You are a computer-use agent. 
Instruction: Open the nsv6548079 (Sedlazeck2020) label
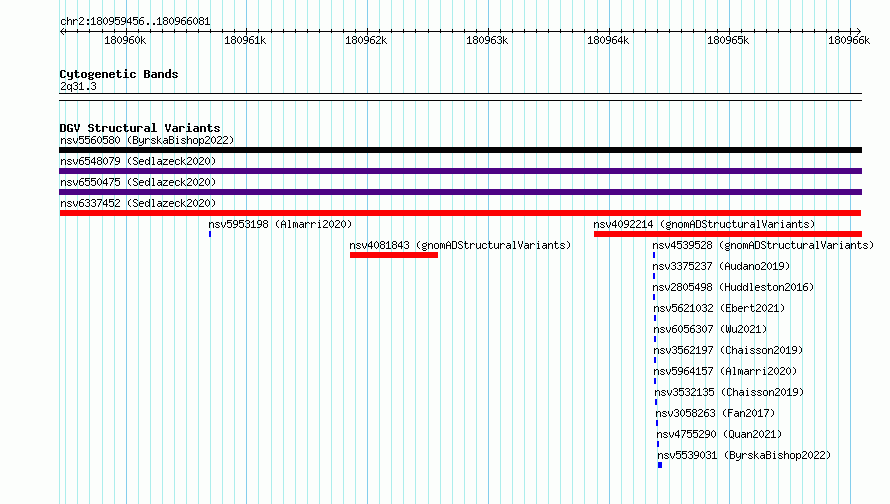tap(138, 161)
